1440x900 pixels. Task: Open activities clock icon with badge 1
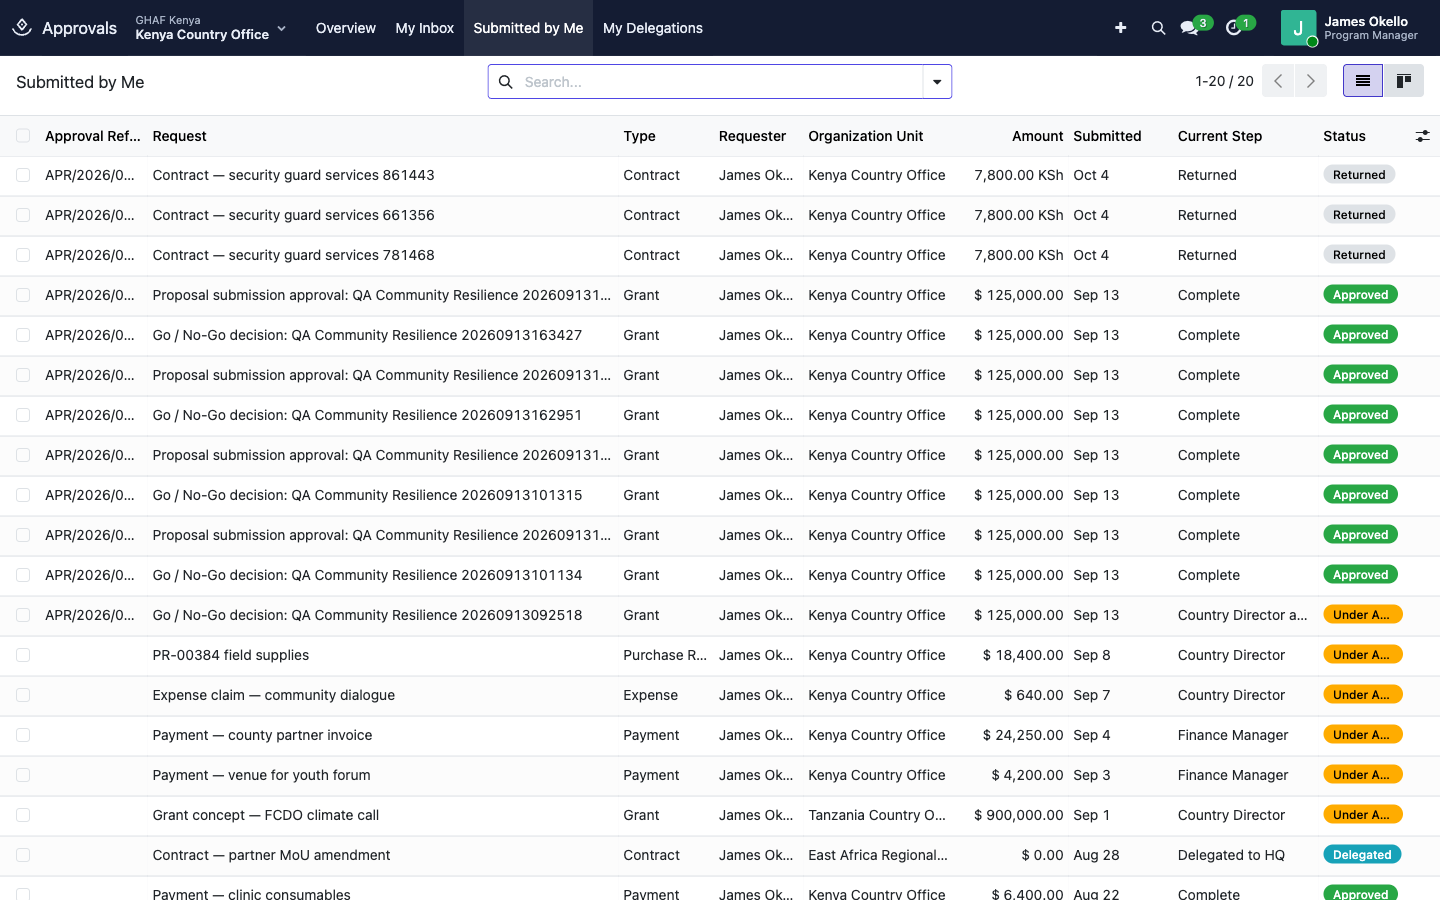pos(1234,28)
